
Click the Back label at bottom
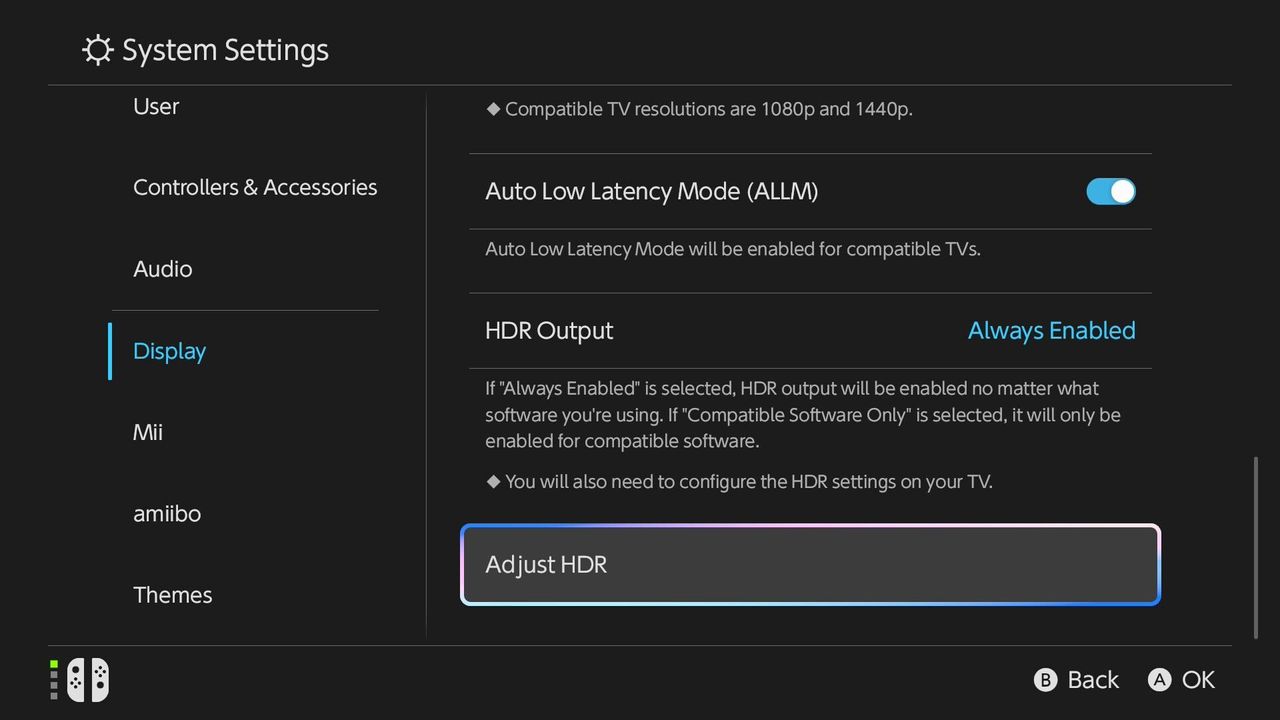click(x=1093, y=680)
